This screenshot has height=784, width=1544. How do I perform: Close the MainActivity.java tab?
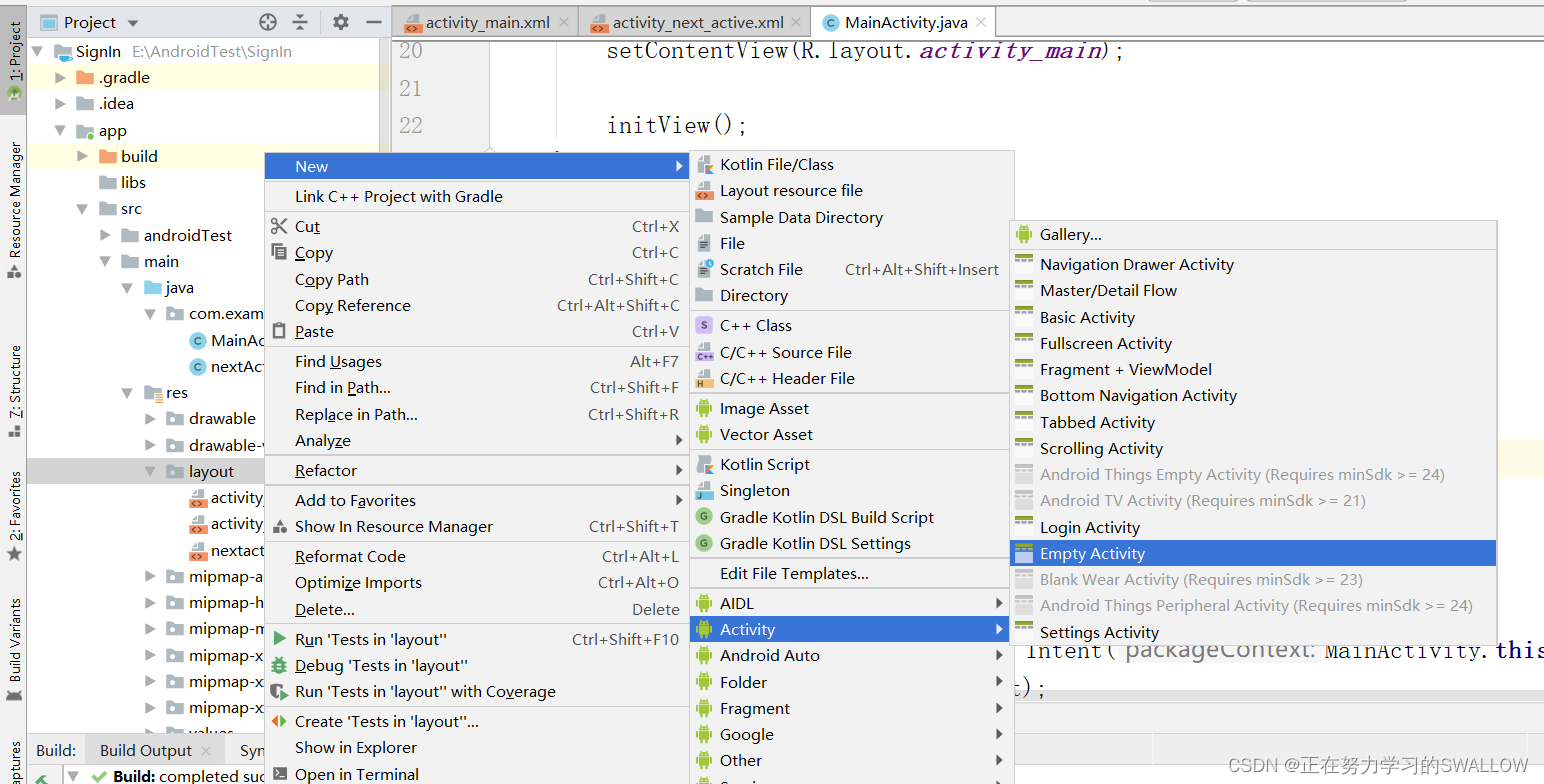[981, 22]
